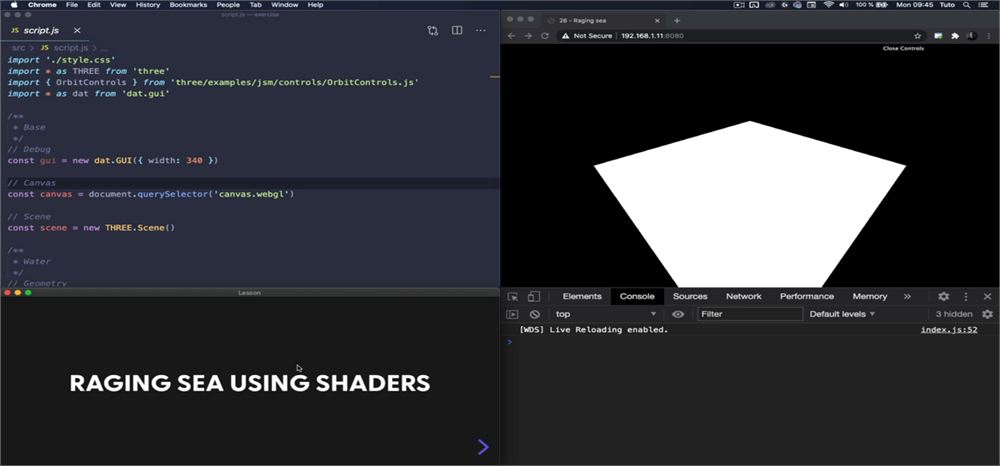Viewport: 1000px width, 466px height.
Task: Open the Default levels dropdown
Action: pos(842,314)
